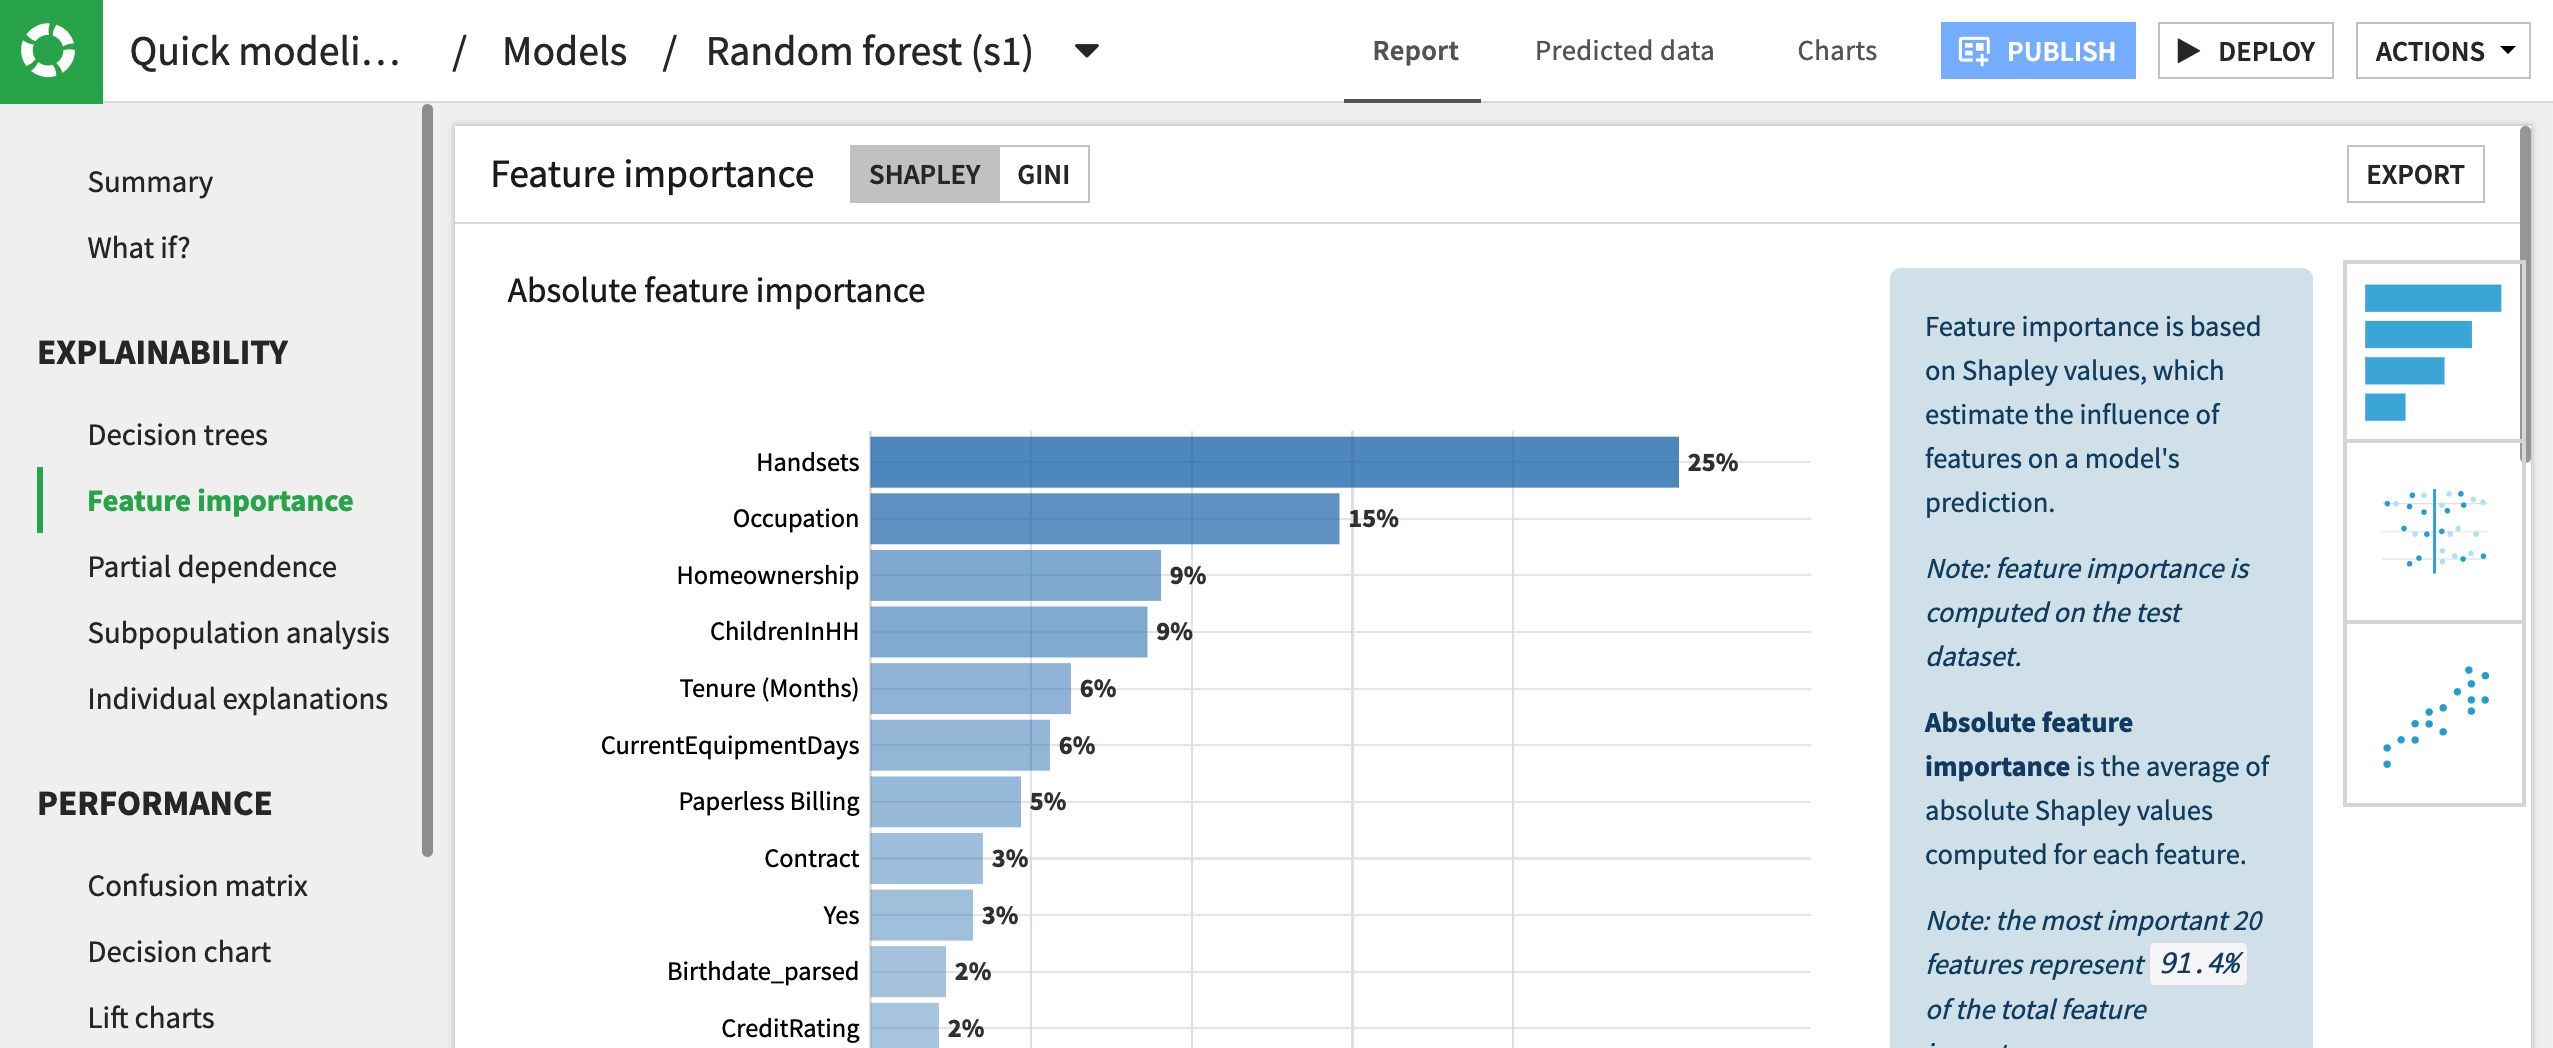Image resolution: width=2553 pixels, height=1048 pixels.
Task: Click the play icon on the DEPLOY button
Action: pos(2191,50)
